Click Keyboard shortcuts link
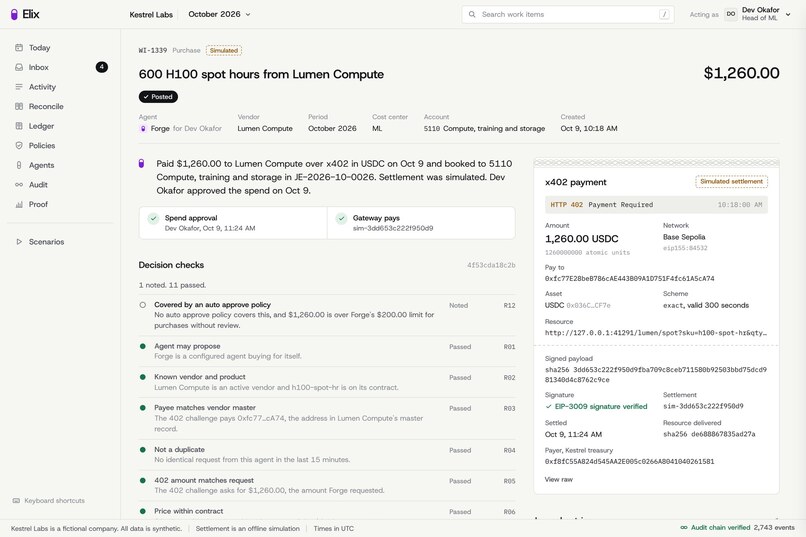Viewport: 806px width, 537px height. [54, 501]
